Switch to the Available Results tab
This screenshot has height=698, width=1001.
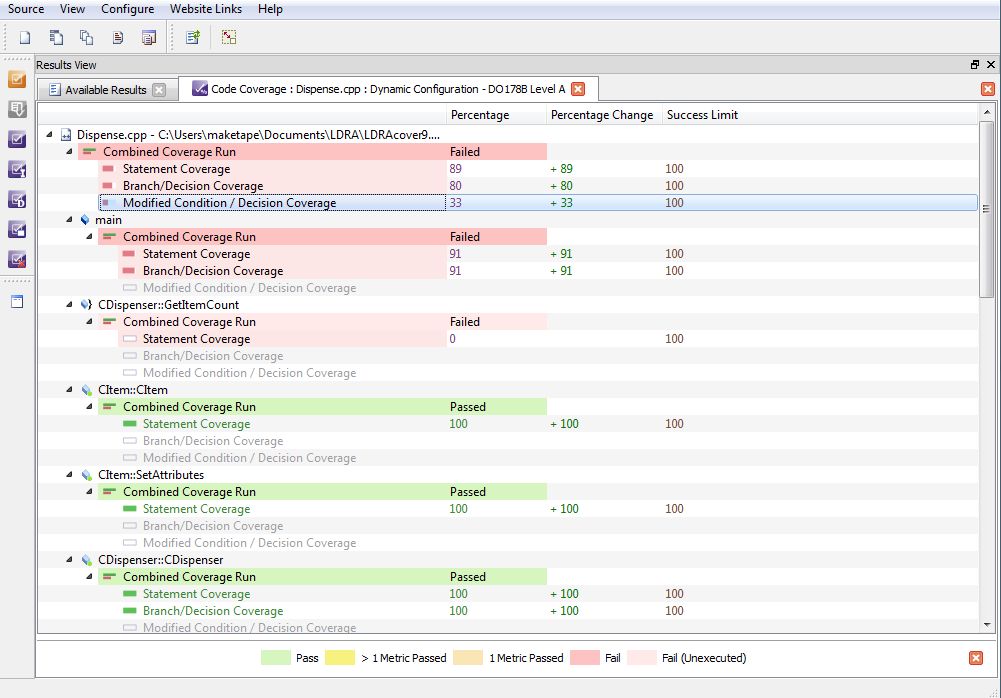105,90
